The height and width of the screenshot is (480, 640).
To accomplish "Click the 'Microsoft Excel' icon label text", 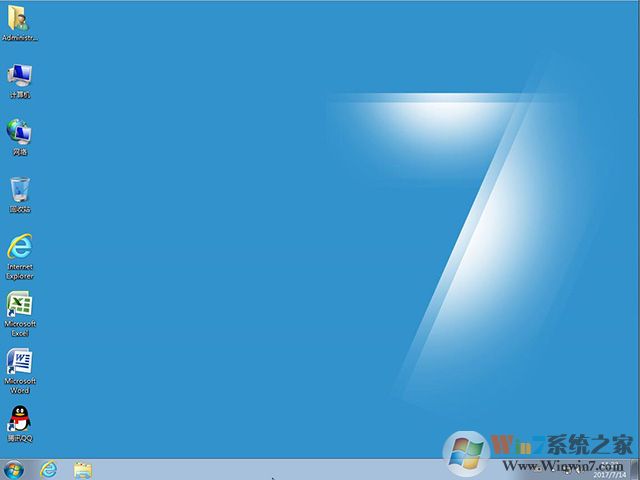I will click(x=20, y=328).
